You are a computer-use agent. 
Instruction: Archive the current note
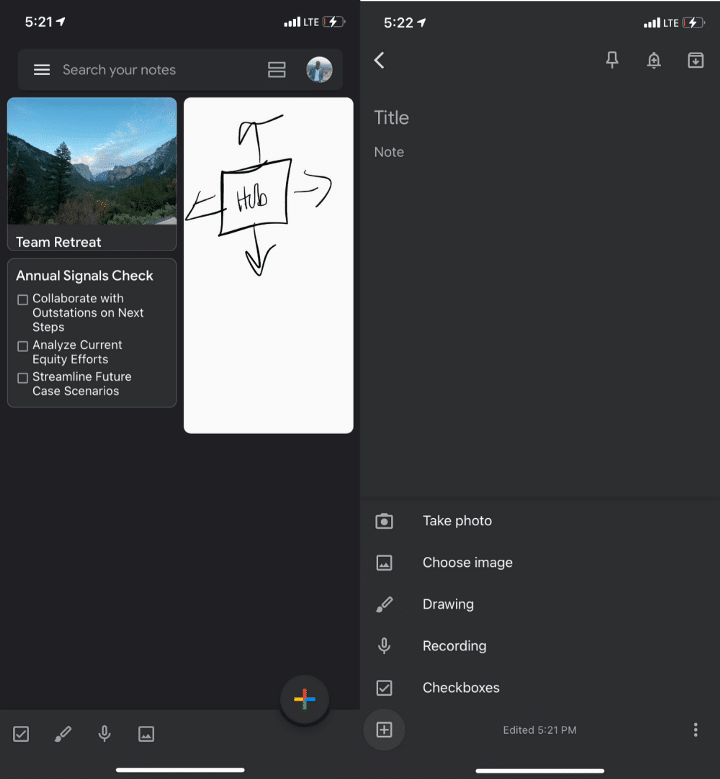tap(696, 60)
